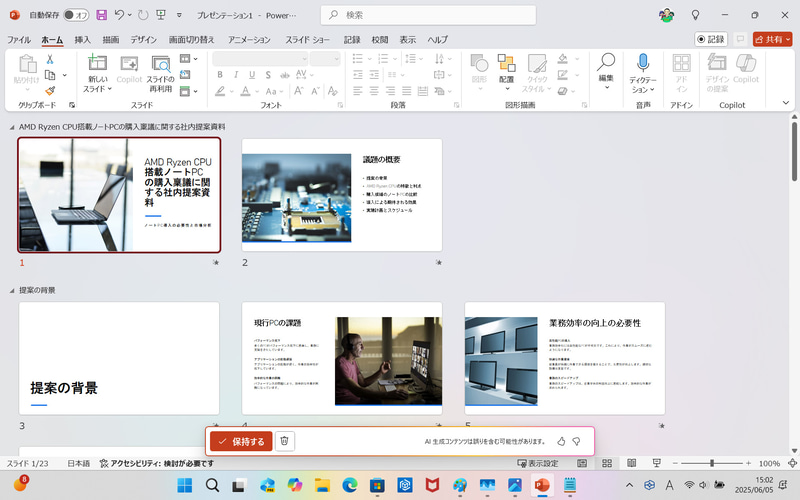Click the zoom in plus button
Image resolution: width=800 pixels, height=500 pixels.
[x=748, y=463]
